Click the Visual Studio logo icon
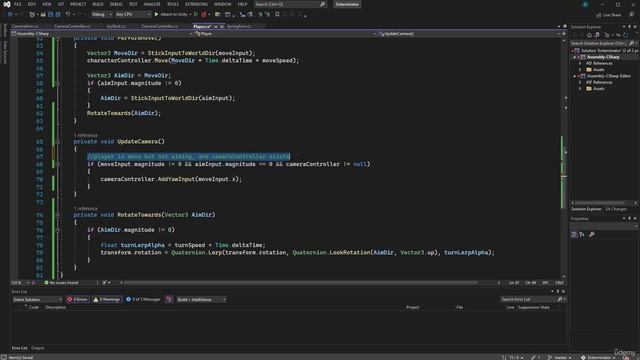The width and height of the screenshot is (640, 360). [7, 4]
